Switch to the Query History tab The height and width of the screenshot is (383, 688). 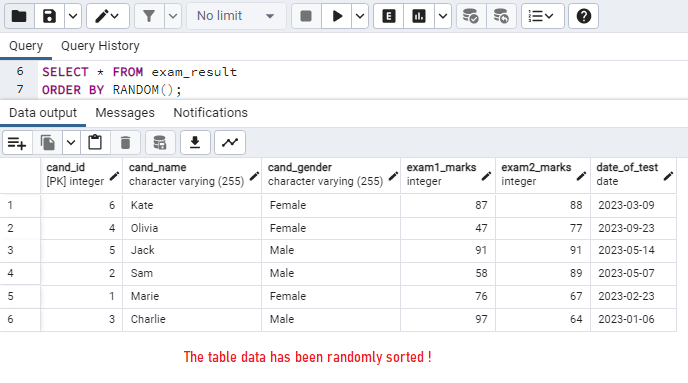[x=100, y=46]
